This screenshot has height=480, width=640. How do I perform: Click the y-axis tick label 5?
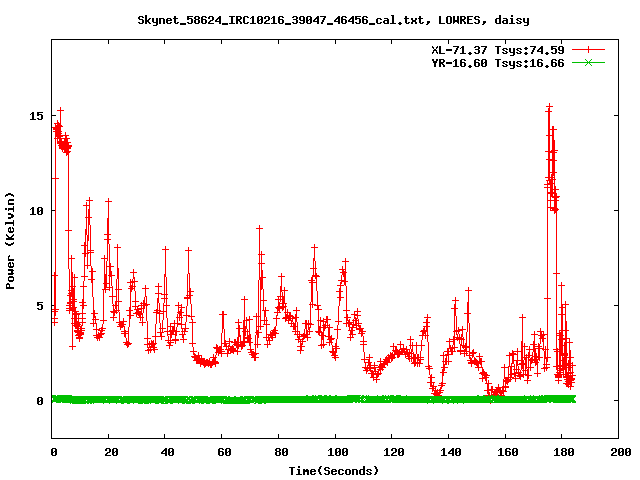click(40, 306)
